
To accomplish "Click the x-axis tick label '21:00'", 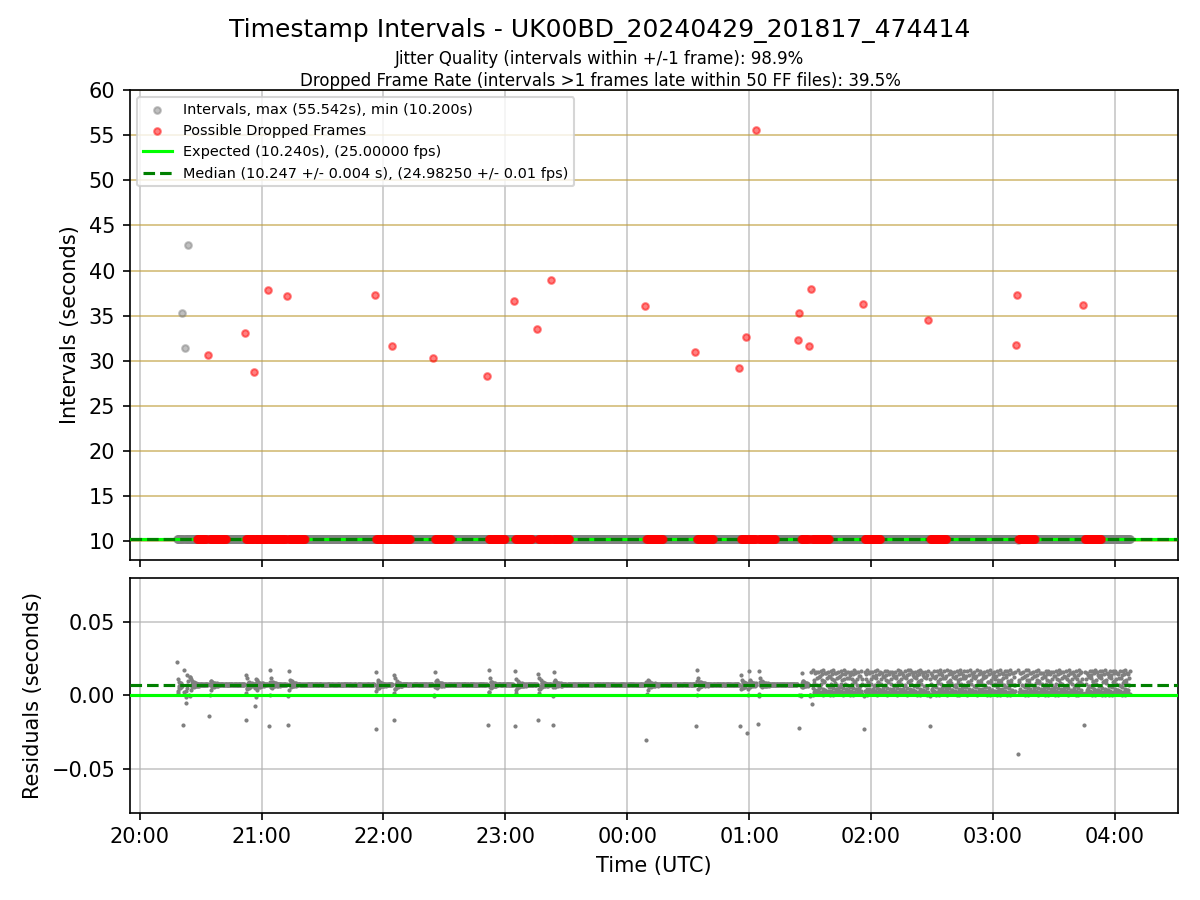I will pos(262,834).
